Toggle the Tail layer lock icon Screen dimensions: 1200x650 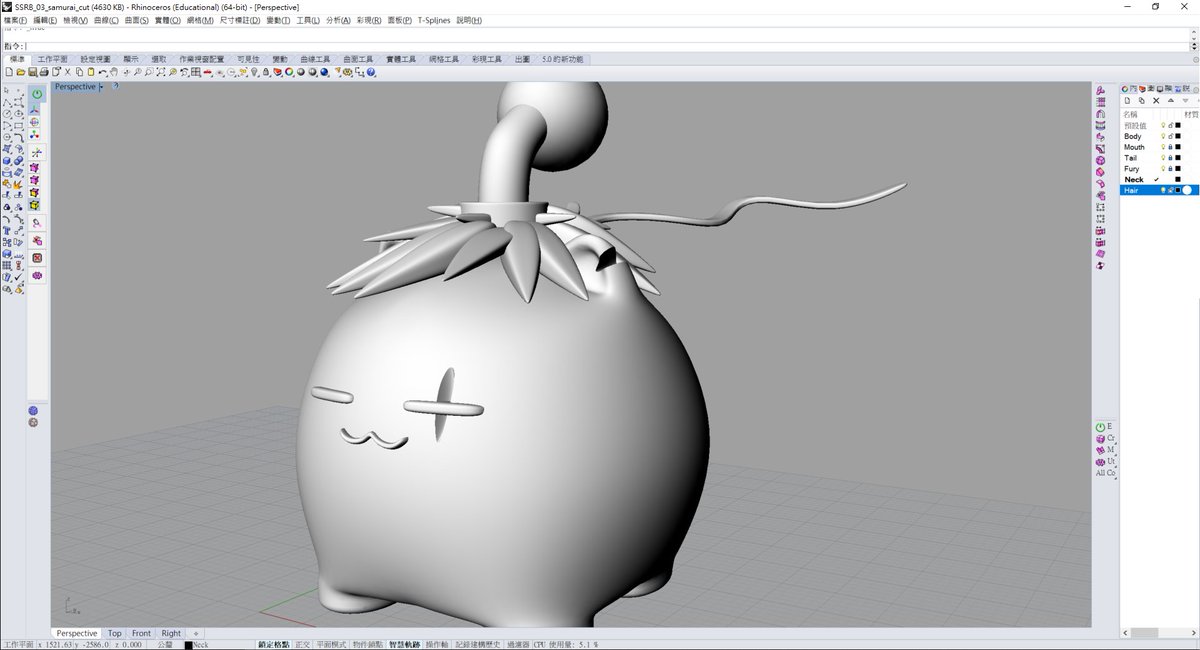(1170, 158)
